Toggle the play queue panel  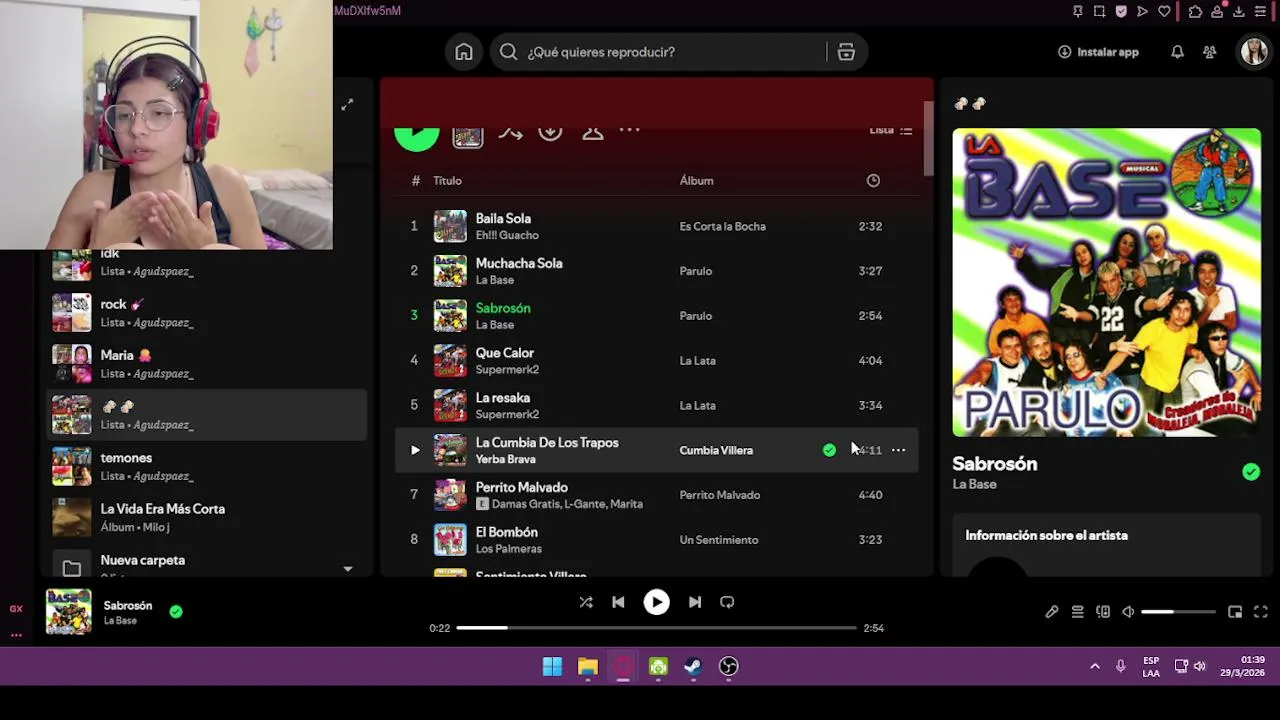click(1077, 612)
